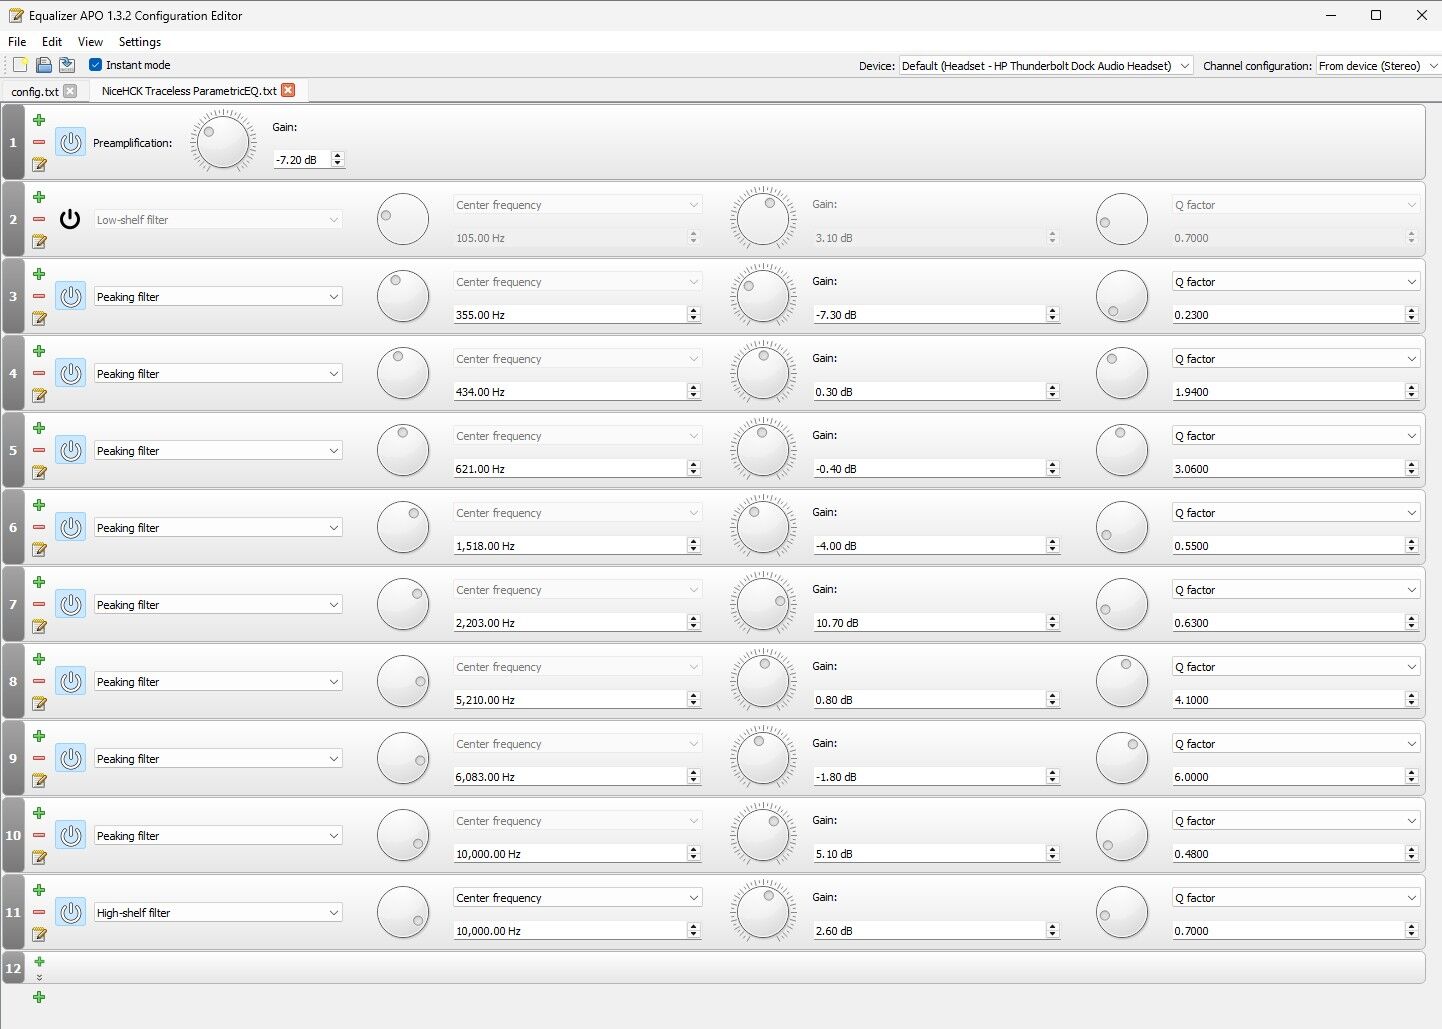Toggle power for Preamplification row
The width and height of the screenshot is (1442, 1029).
click(70, 142)
